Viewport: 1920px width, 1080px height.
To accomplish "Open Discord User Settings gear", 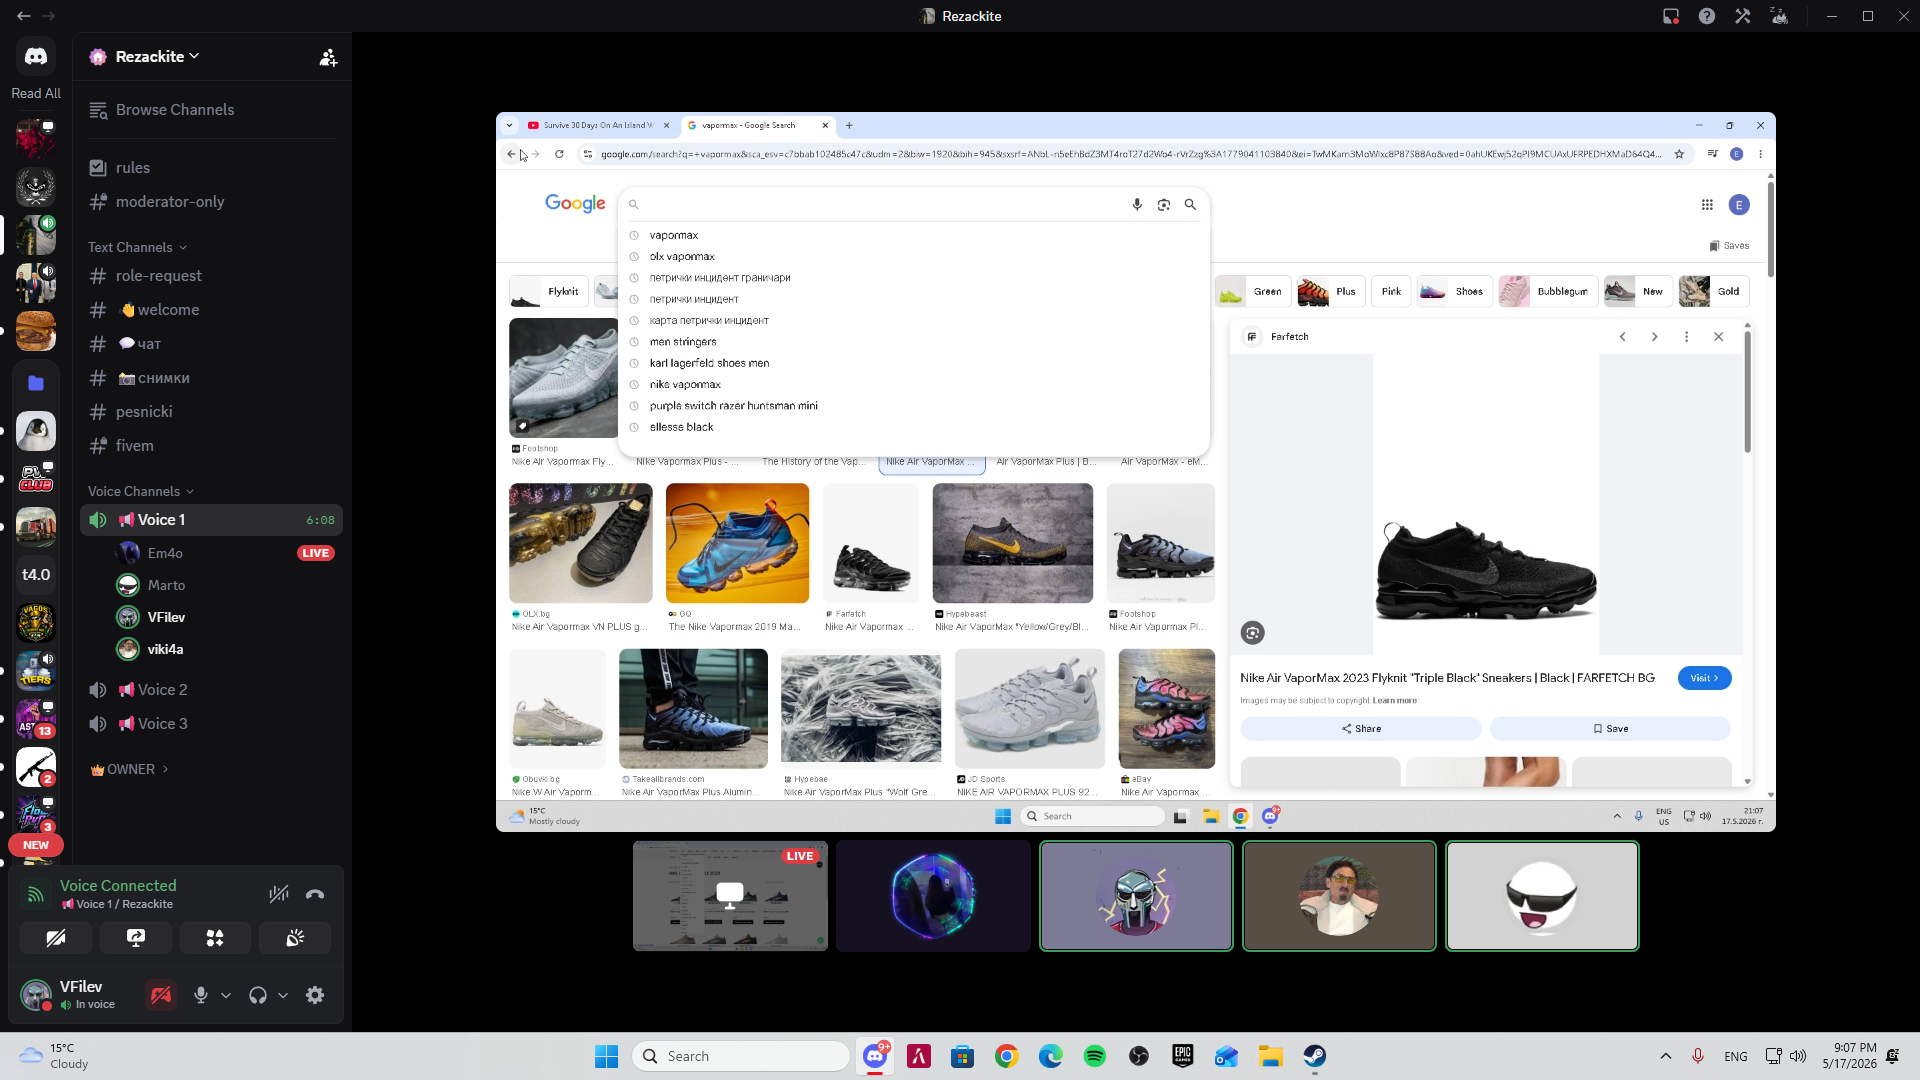I will 315,995.
